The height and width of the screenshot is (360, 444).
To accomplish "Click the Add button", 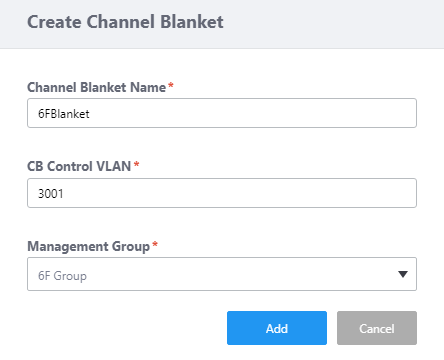I will tap(277, 328).
